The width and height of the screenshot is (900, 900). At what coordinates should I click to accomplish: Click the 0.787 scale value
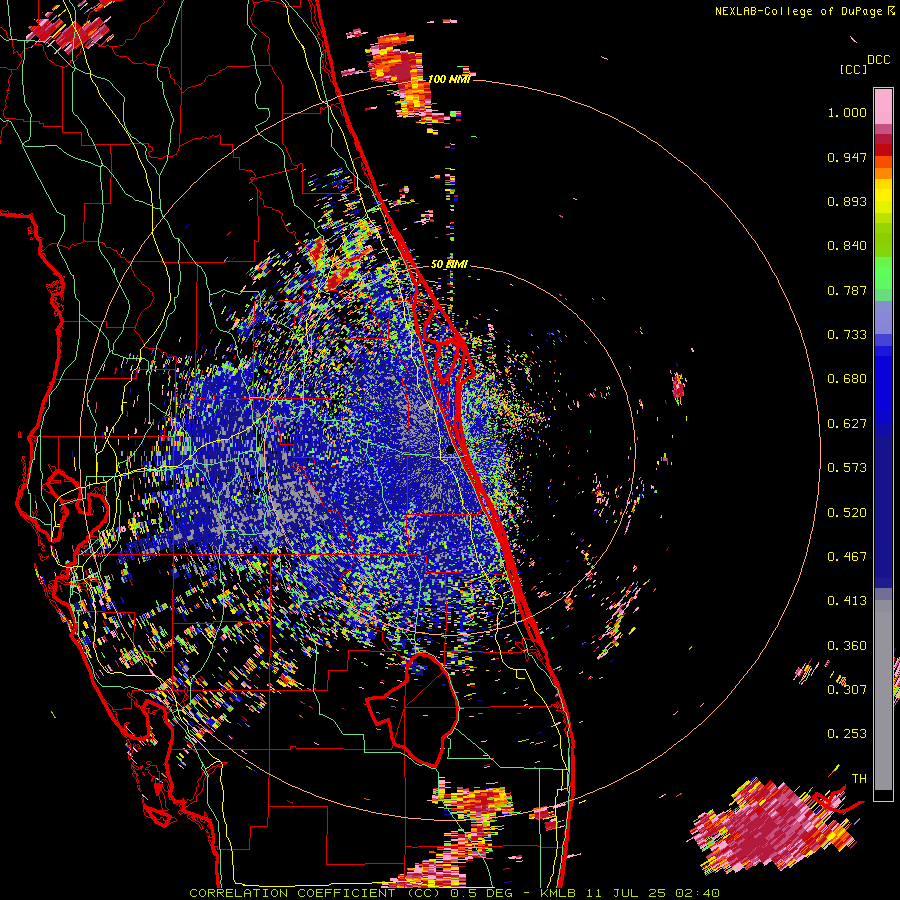pyautogui.click(x=847, y=290)
